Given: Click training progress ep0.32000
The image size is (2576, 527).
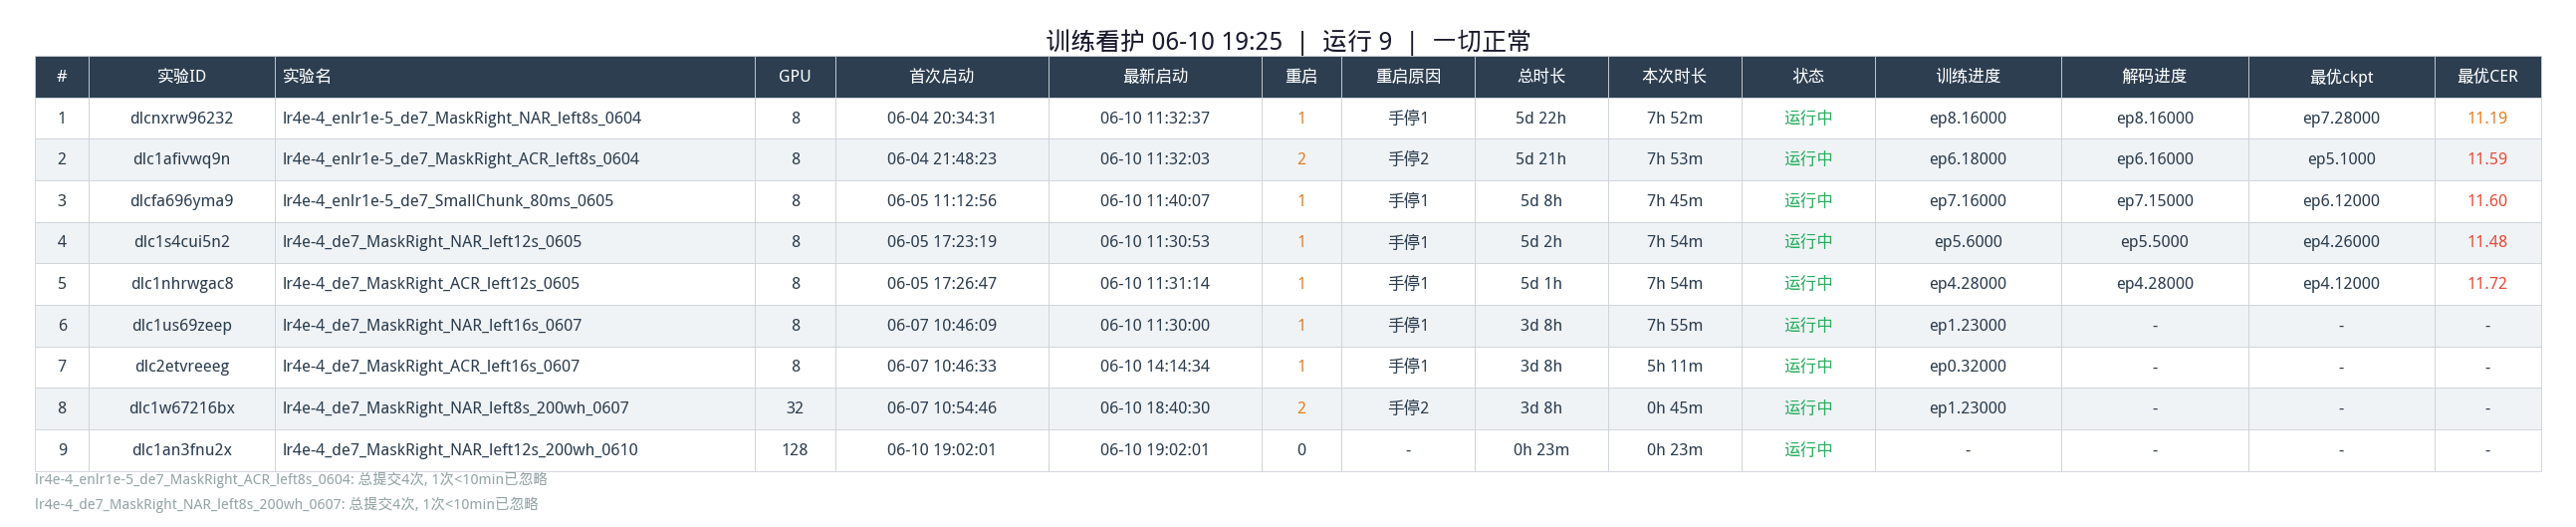Looking at the screenshot, I should [x=1967, y=366].
